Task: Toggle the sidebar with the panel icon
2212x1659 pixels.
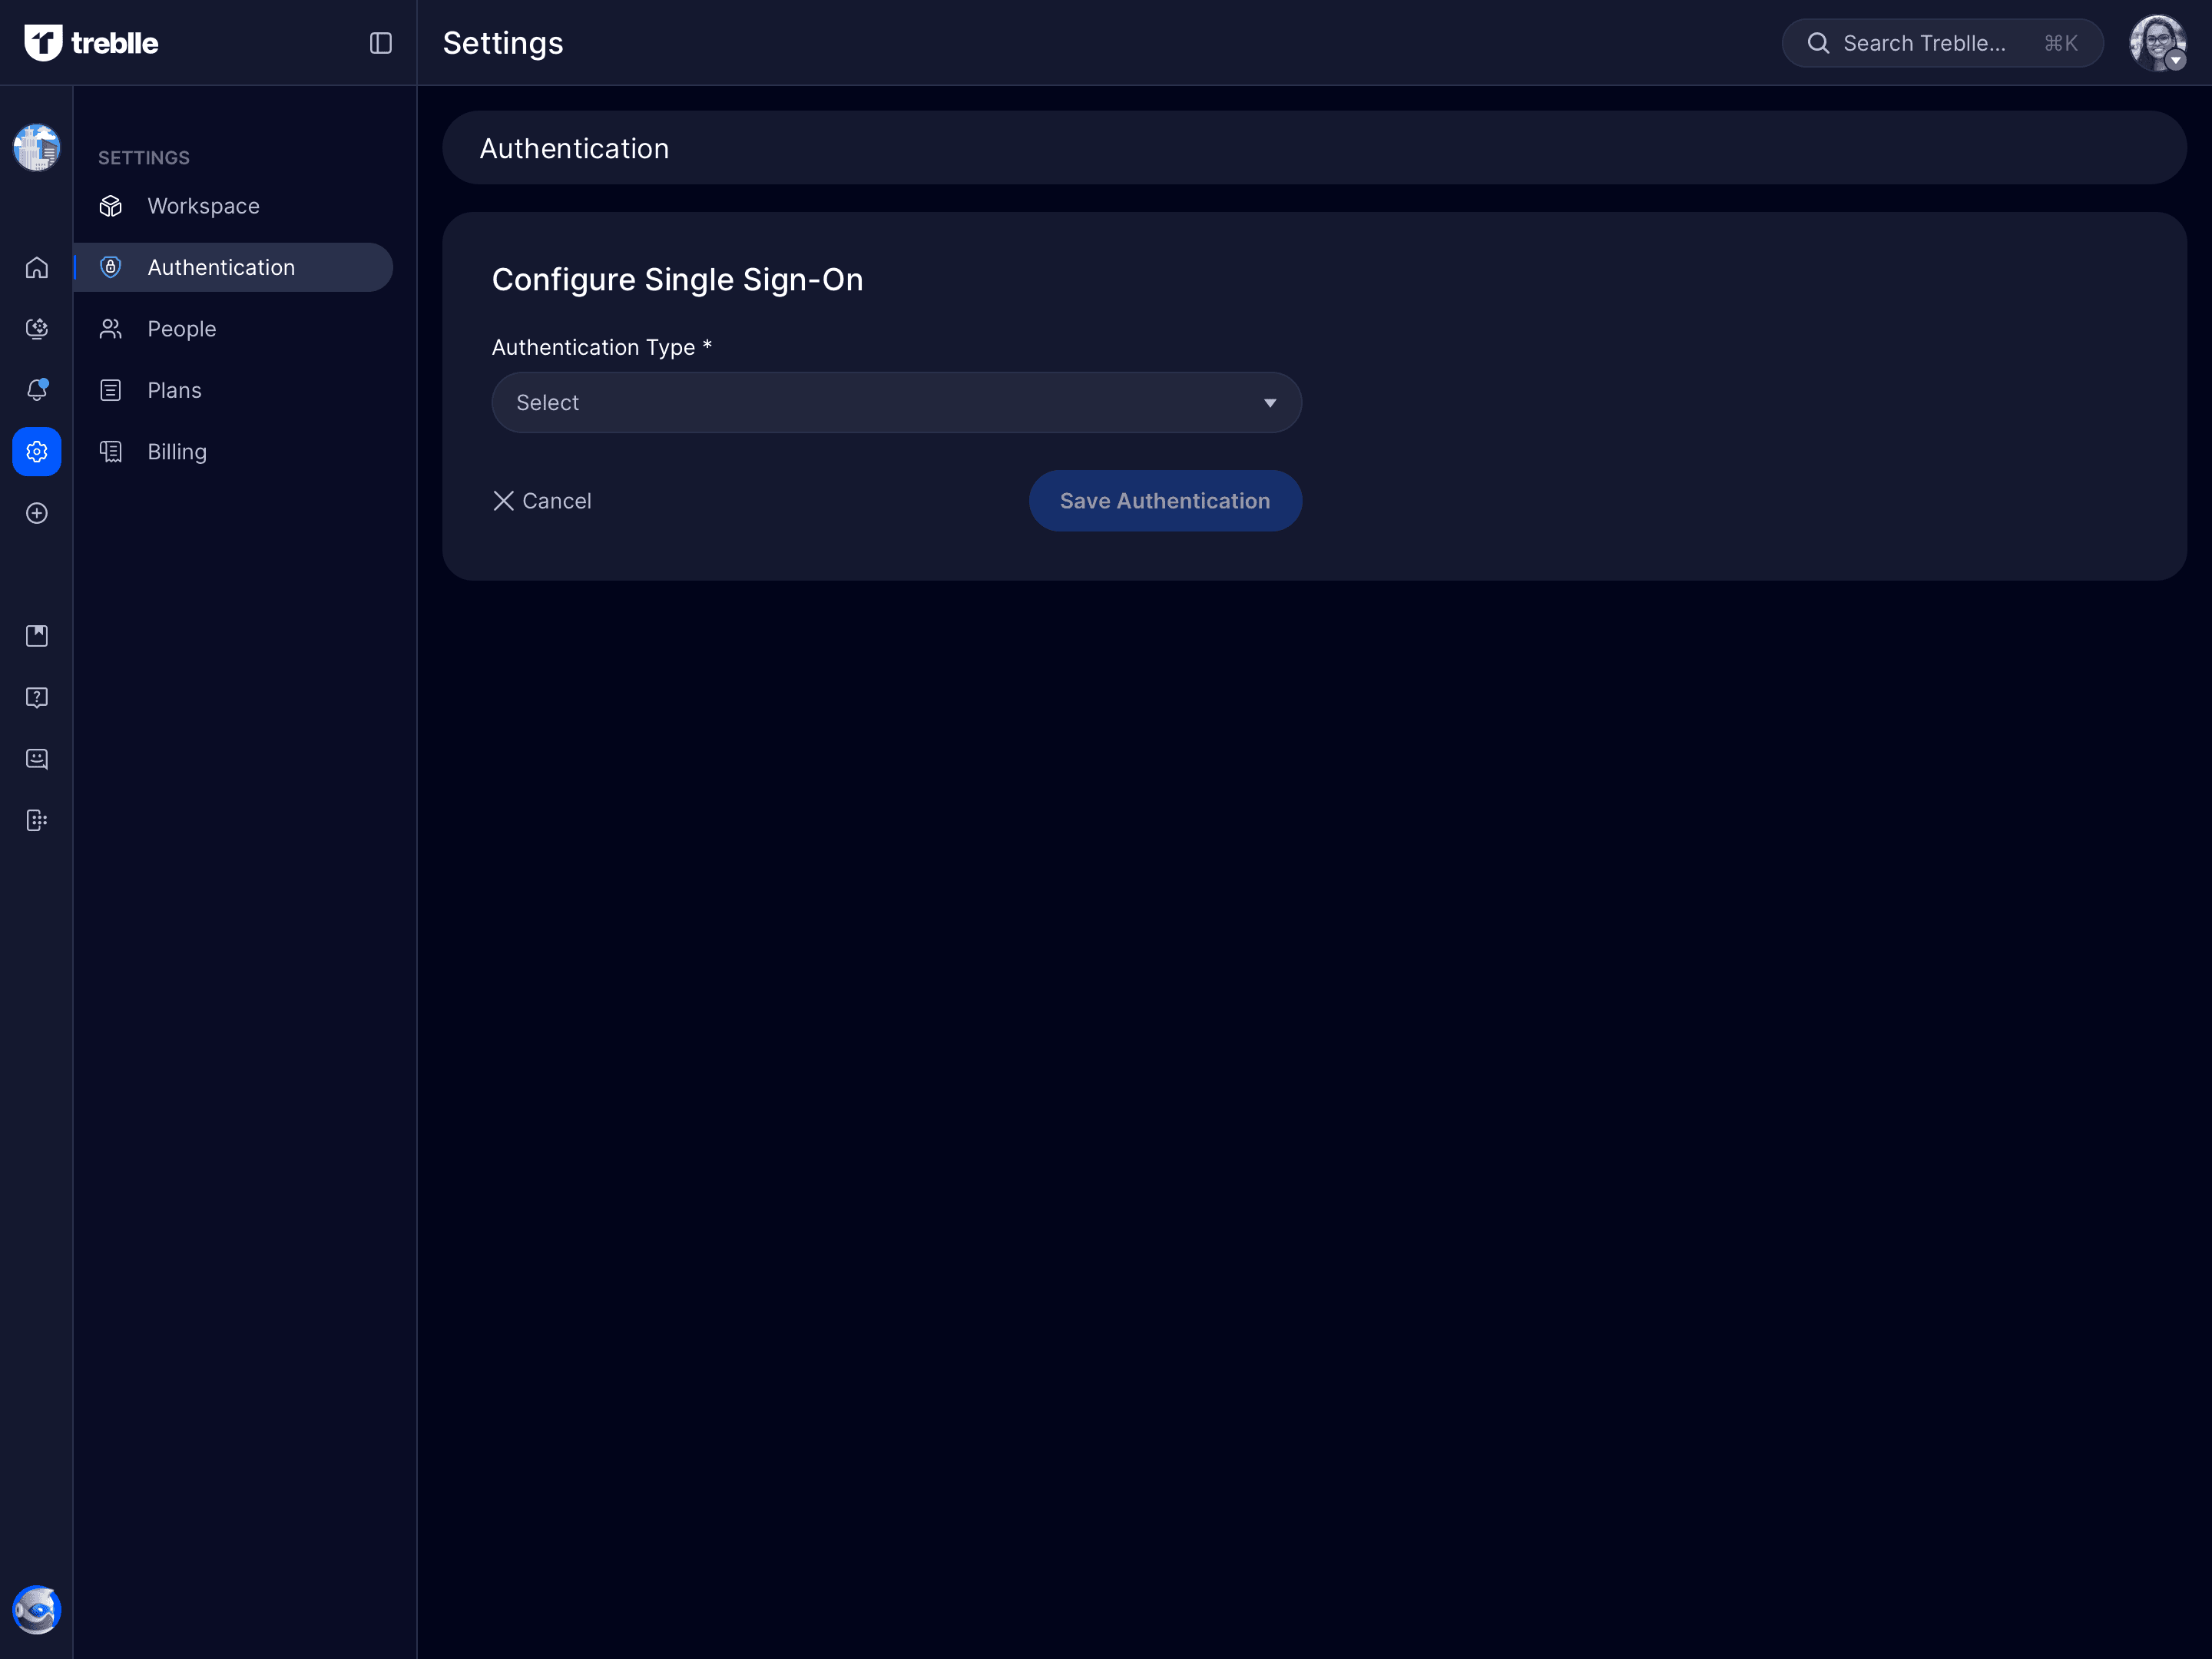Action: (380, 43)
